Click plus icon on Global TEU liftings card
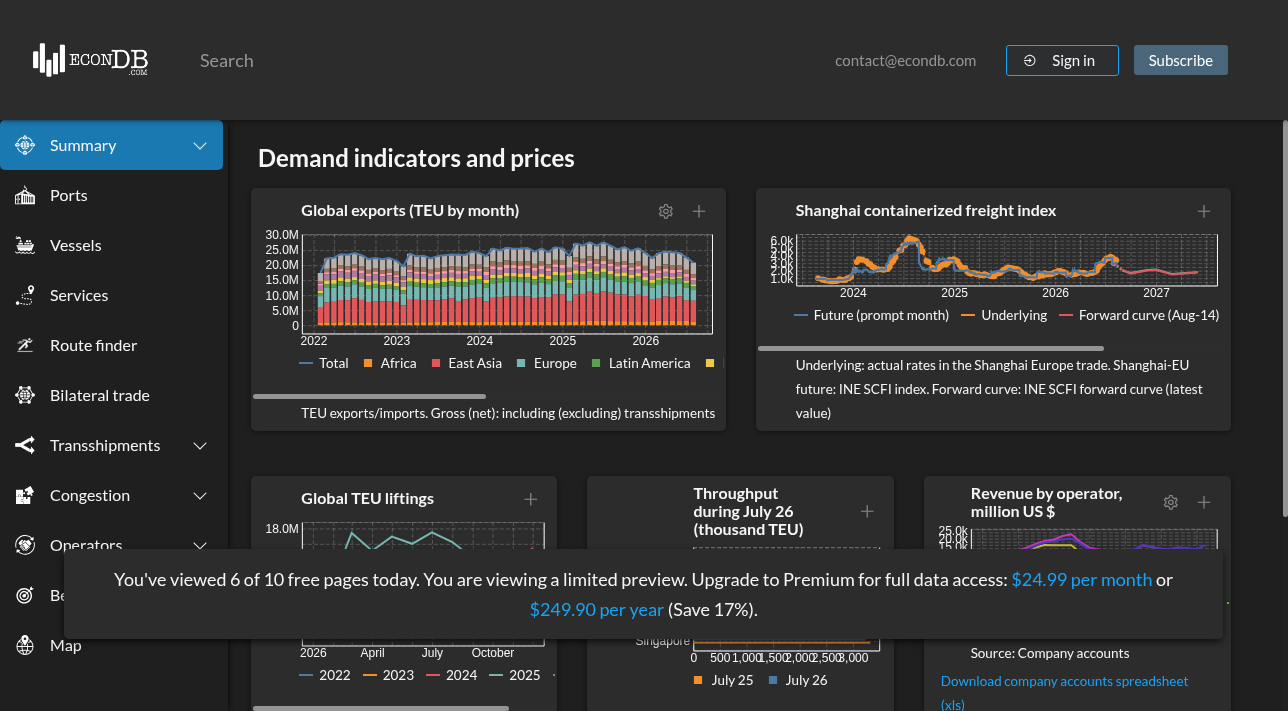Image resolution: width=1288 pixels, height=711 pixels. [531, 499]
